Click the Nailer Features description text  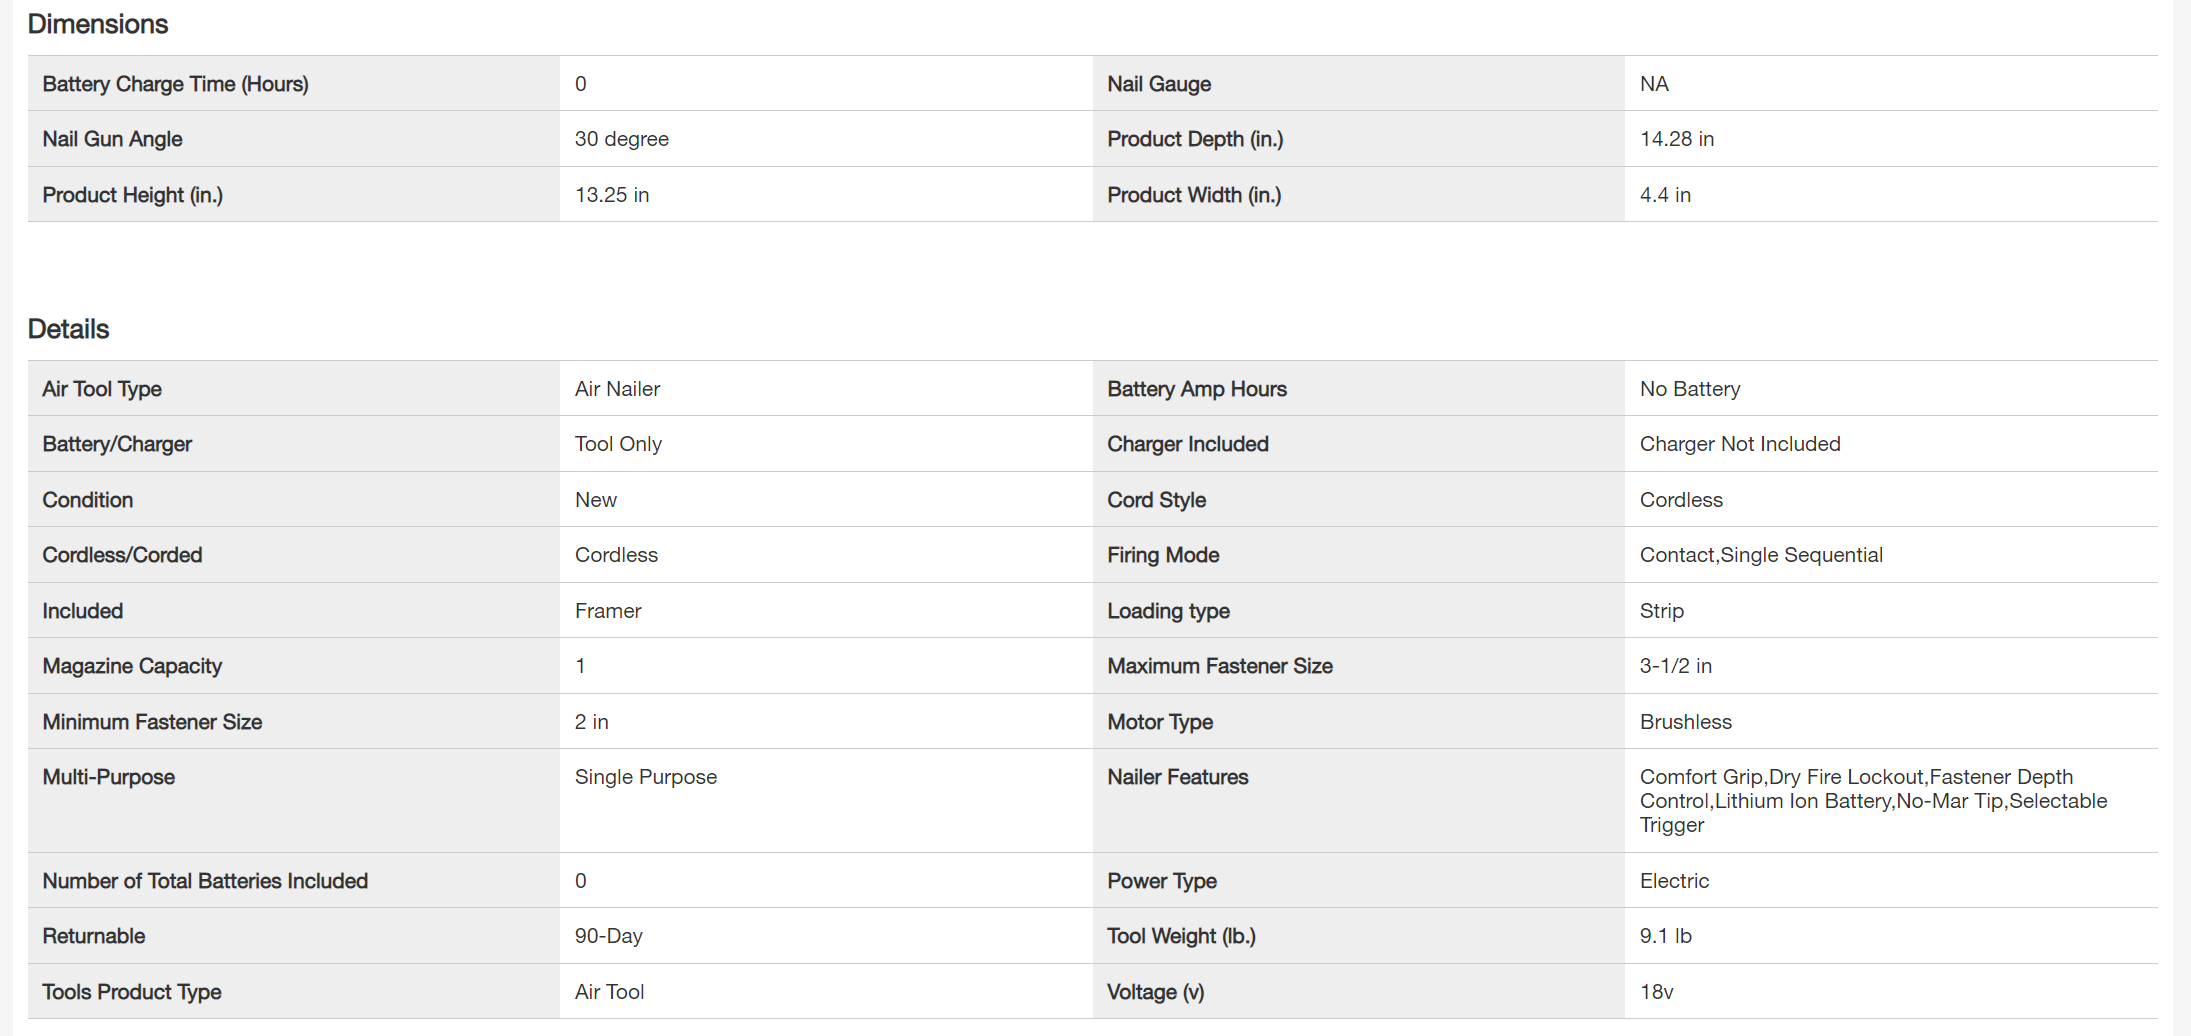1872,801
